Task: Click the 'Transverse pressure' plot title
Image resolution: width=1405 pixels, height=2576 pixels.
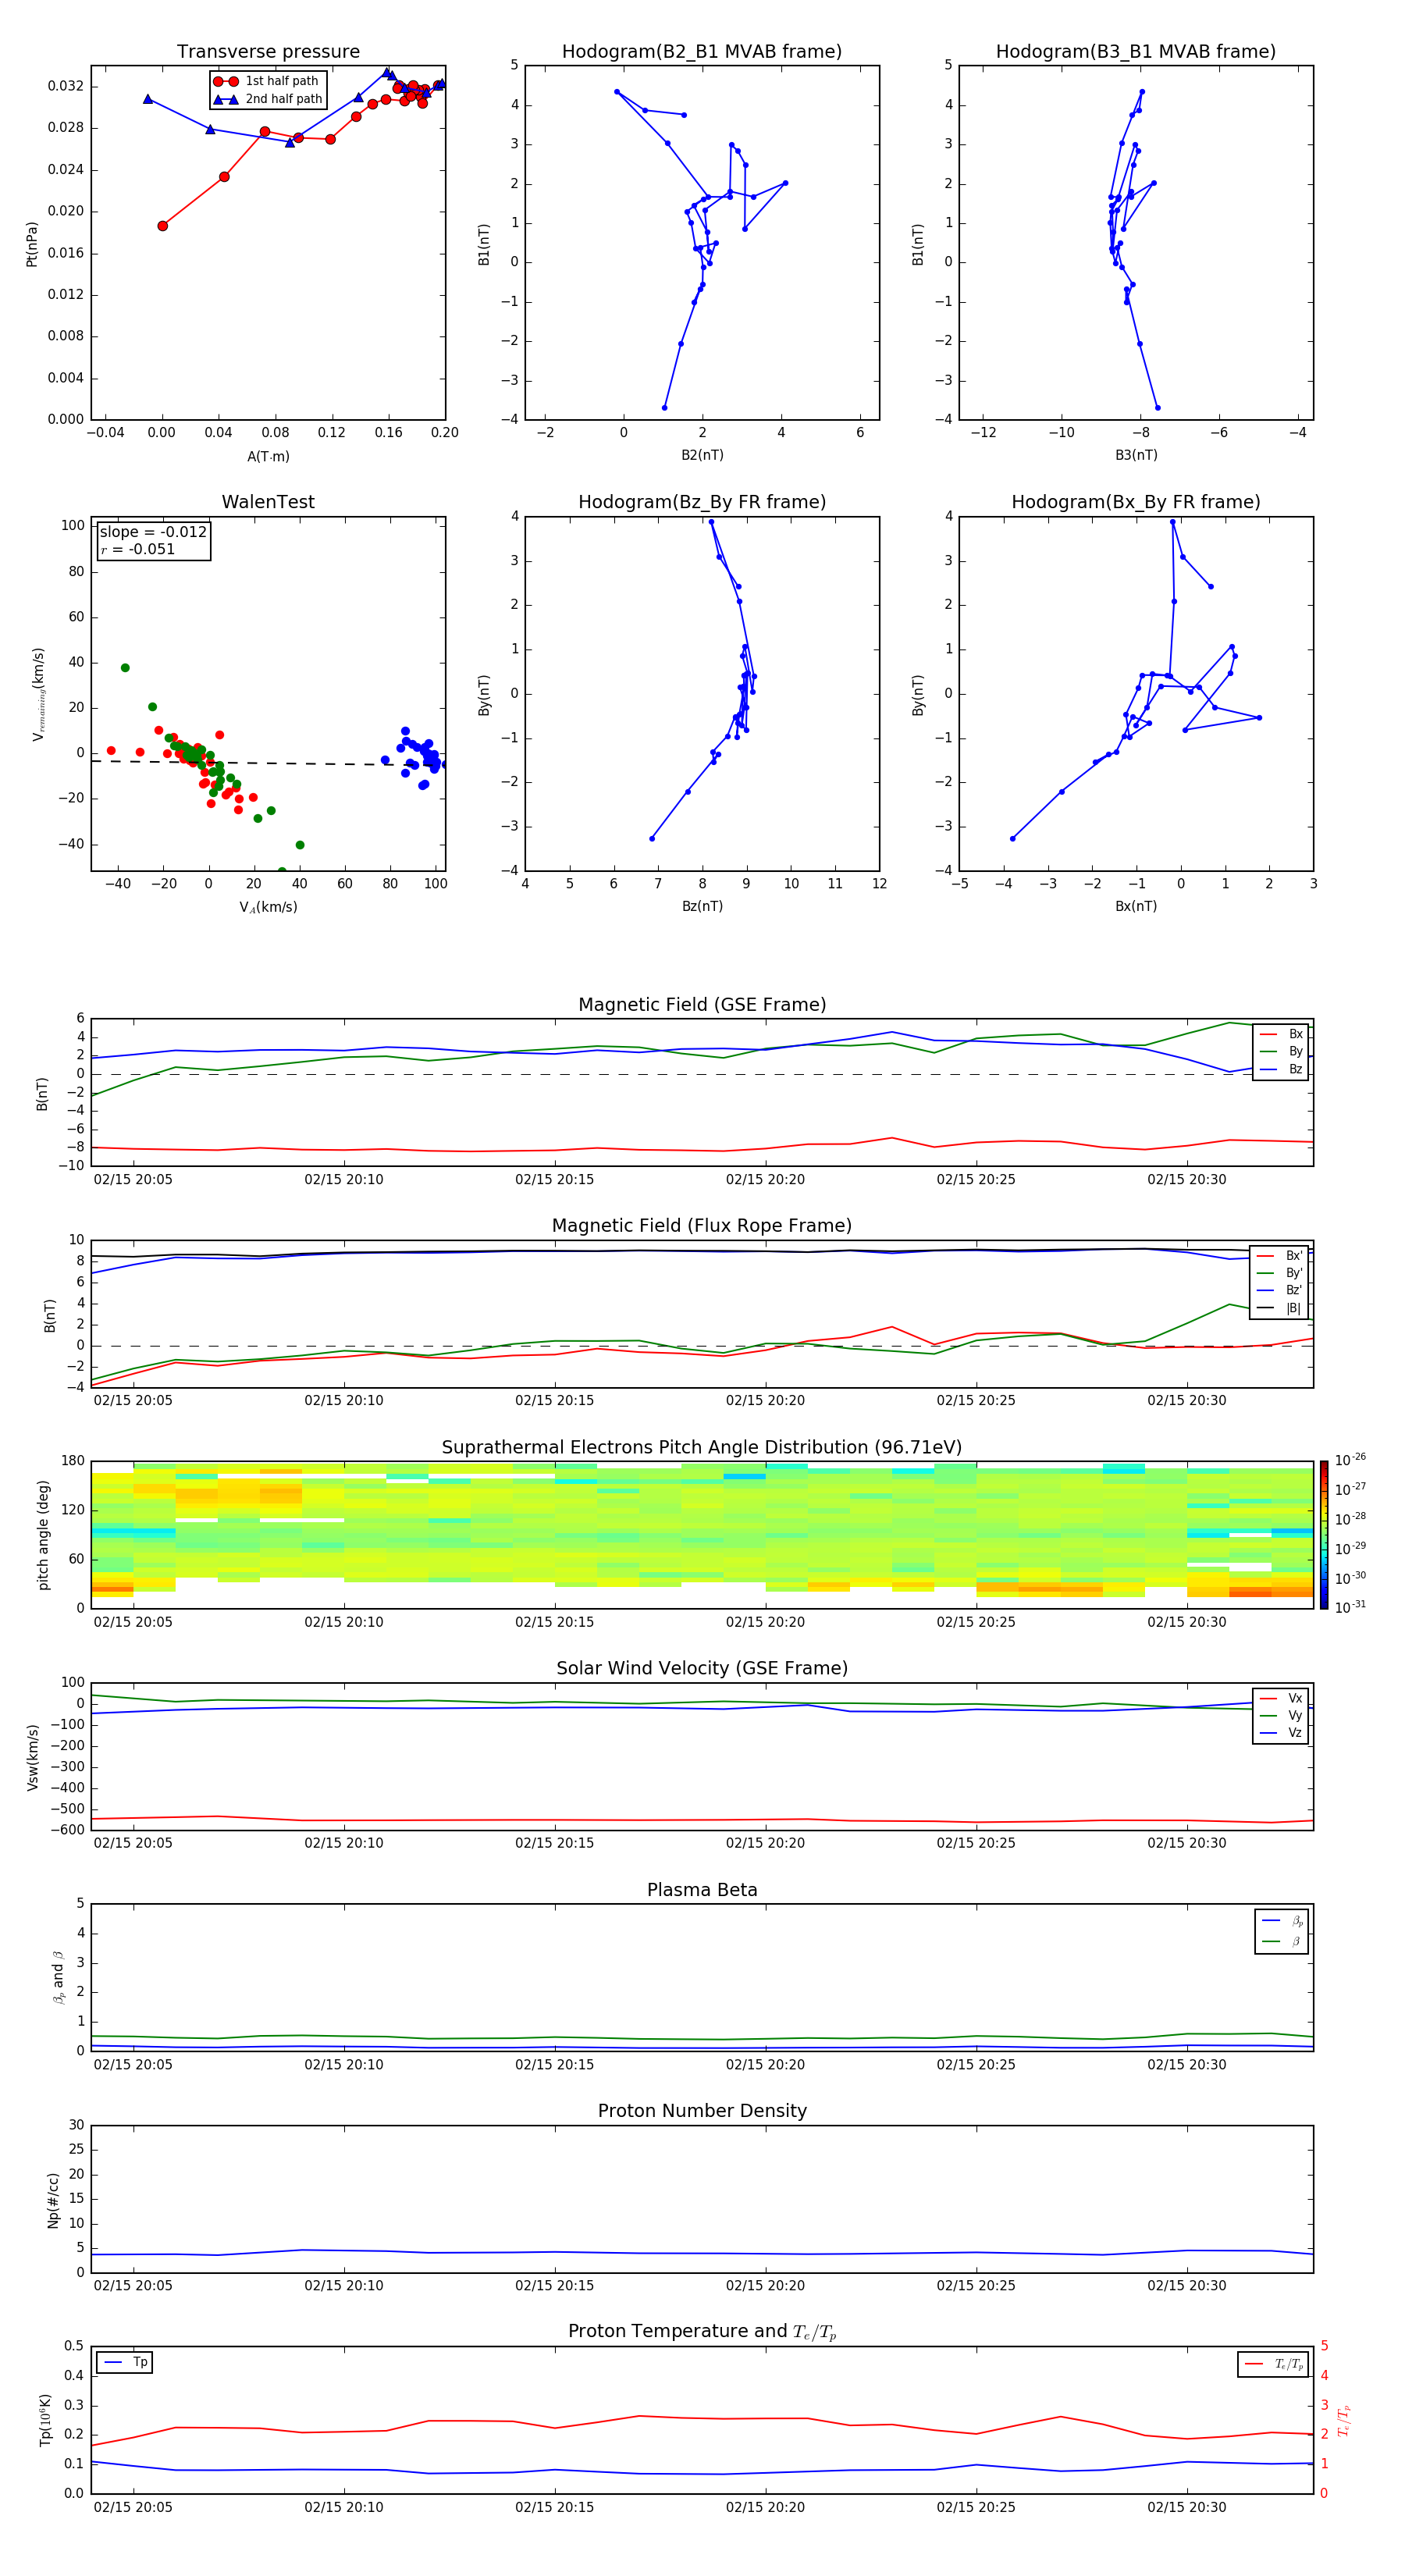Action: coord(268,52)
